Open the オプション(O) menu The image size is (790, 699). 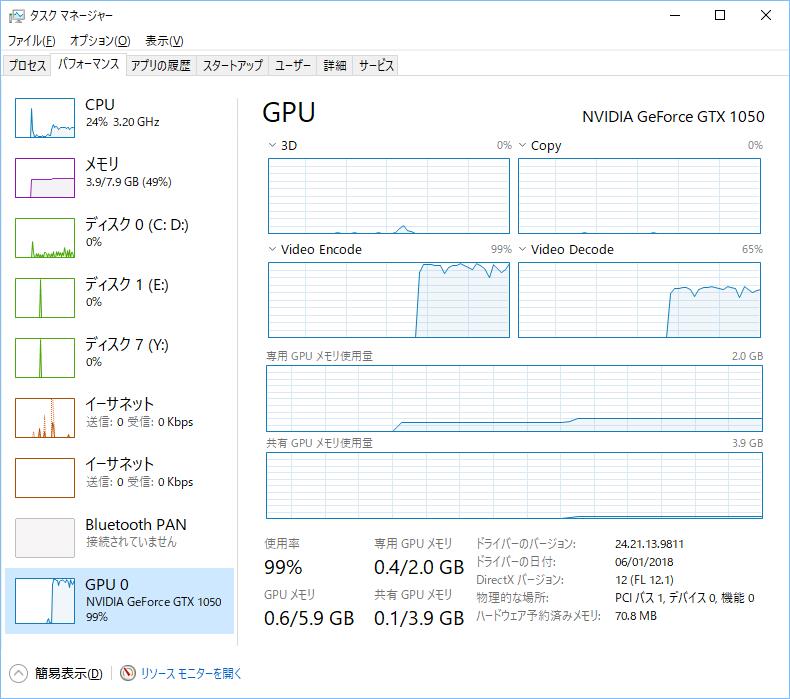point(100,40)
